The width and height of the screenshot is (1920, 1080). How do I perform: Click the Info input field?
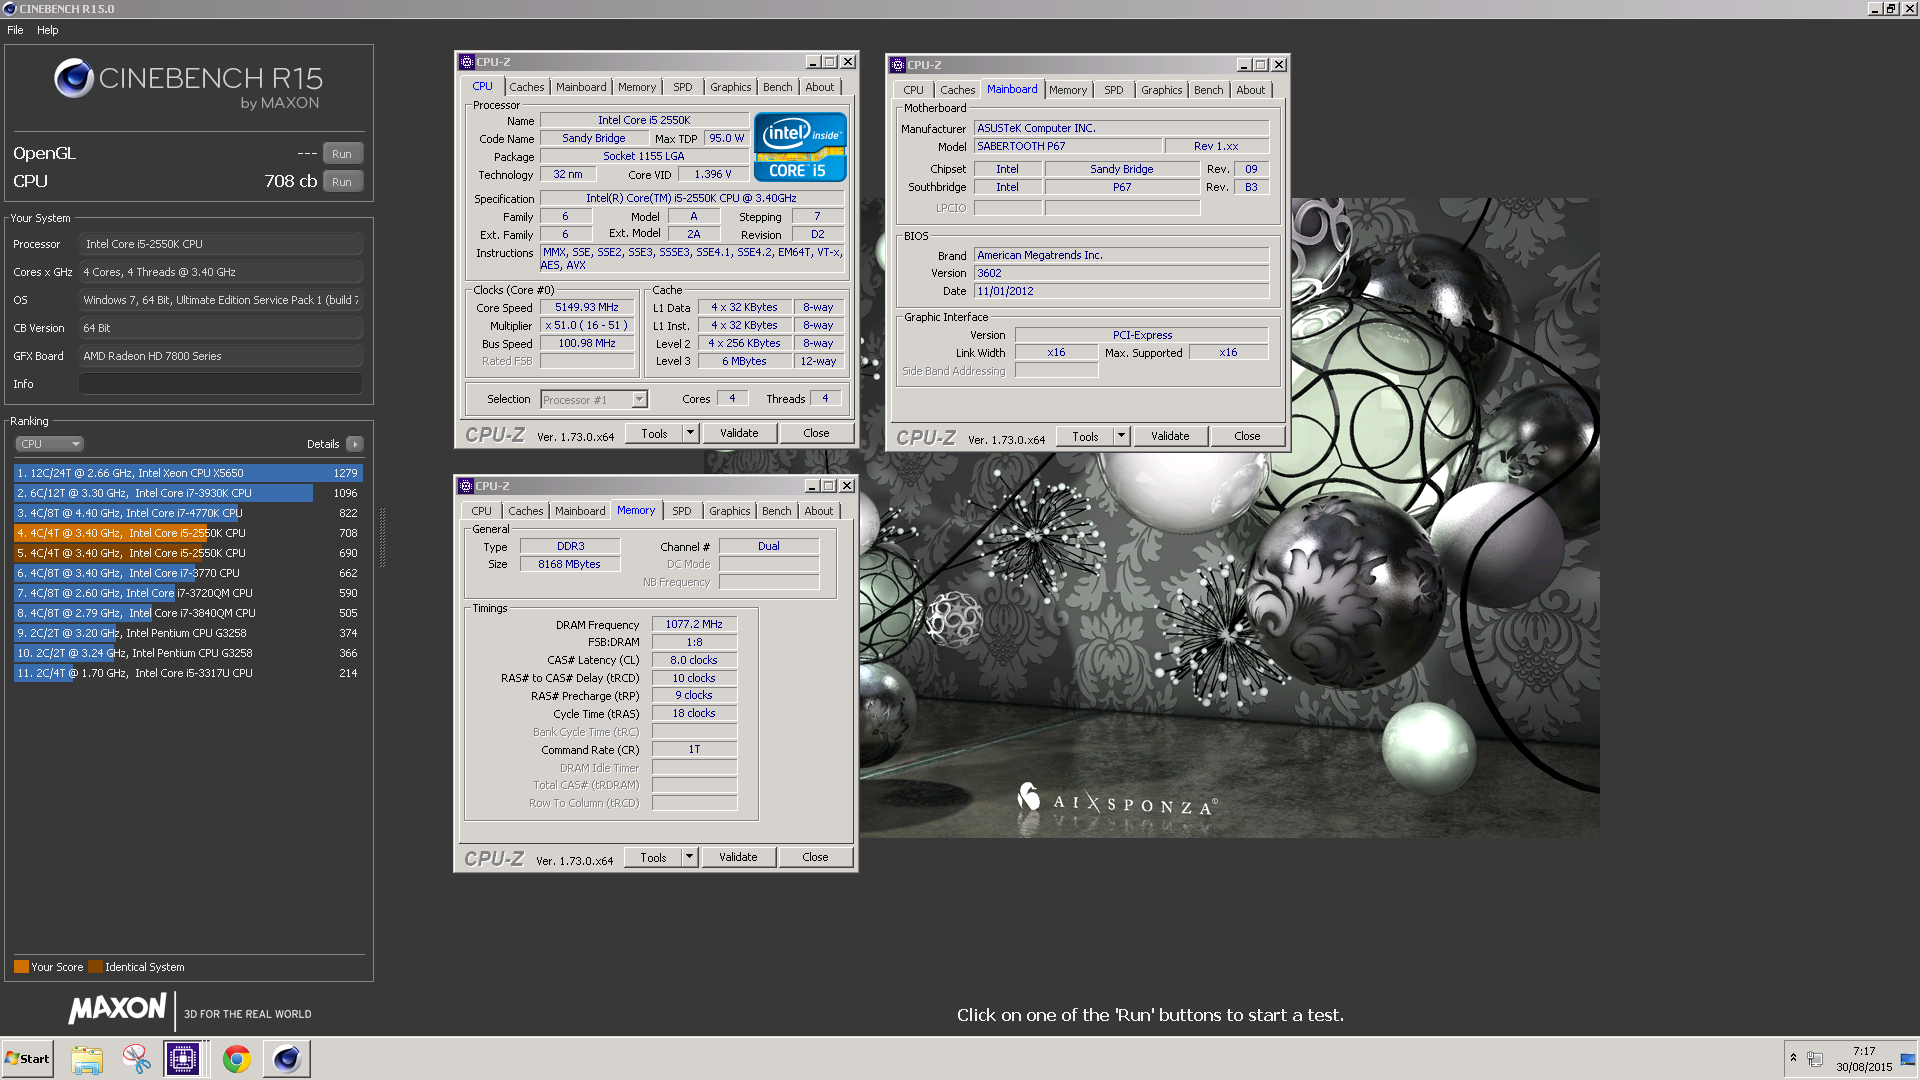pyautogui.click(x=220, y=384)
